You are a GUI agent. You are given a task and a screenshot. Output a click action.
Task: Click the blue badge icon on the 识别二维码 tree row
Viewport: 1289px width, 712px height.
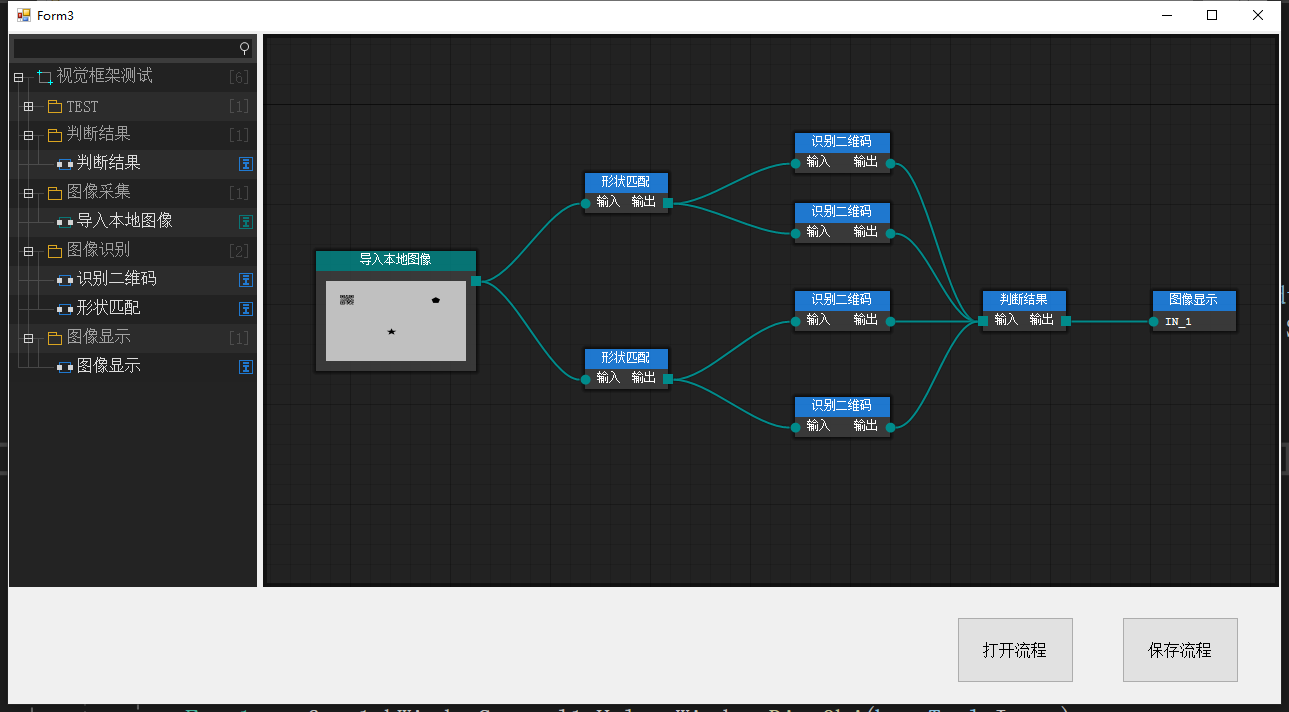click(246, 280)
